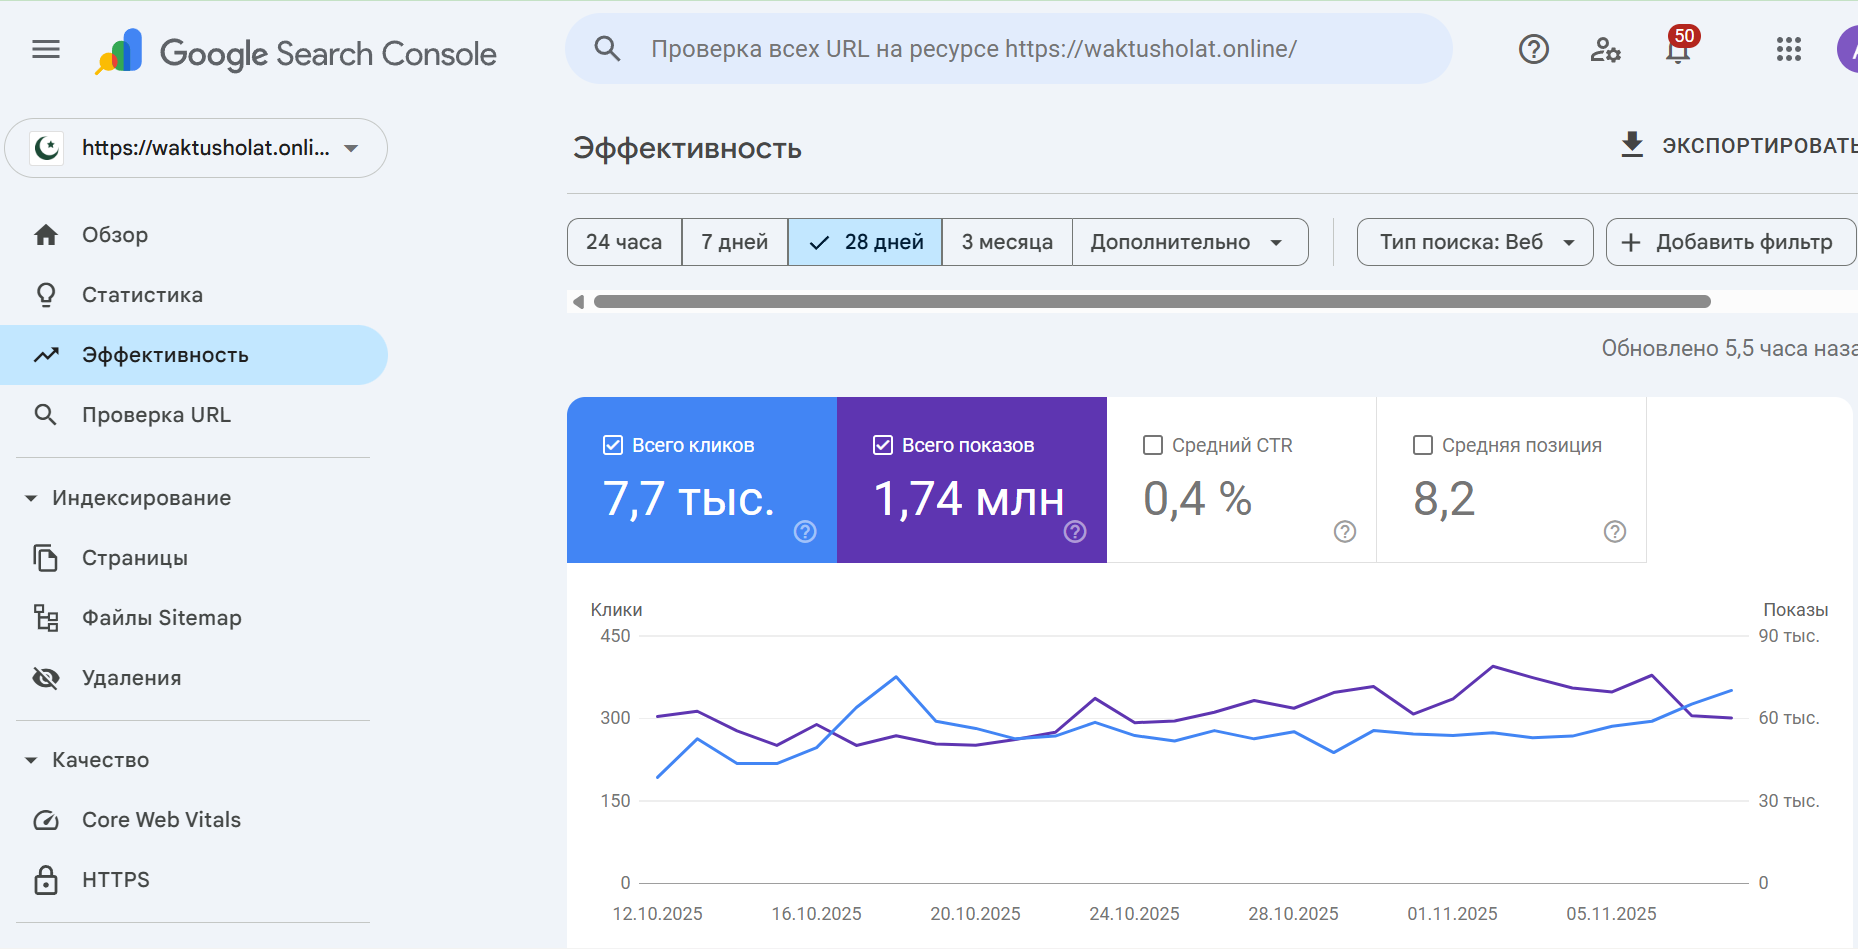This screenshot has width=1858, height=949.
Task: Click the plus icon on Добавить фильтр
Action: click(x=1631, y=242)
